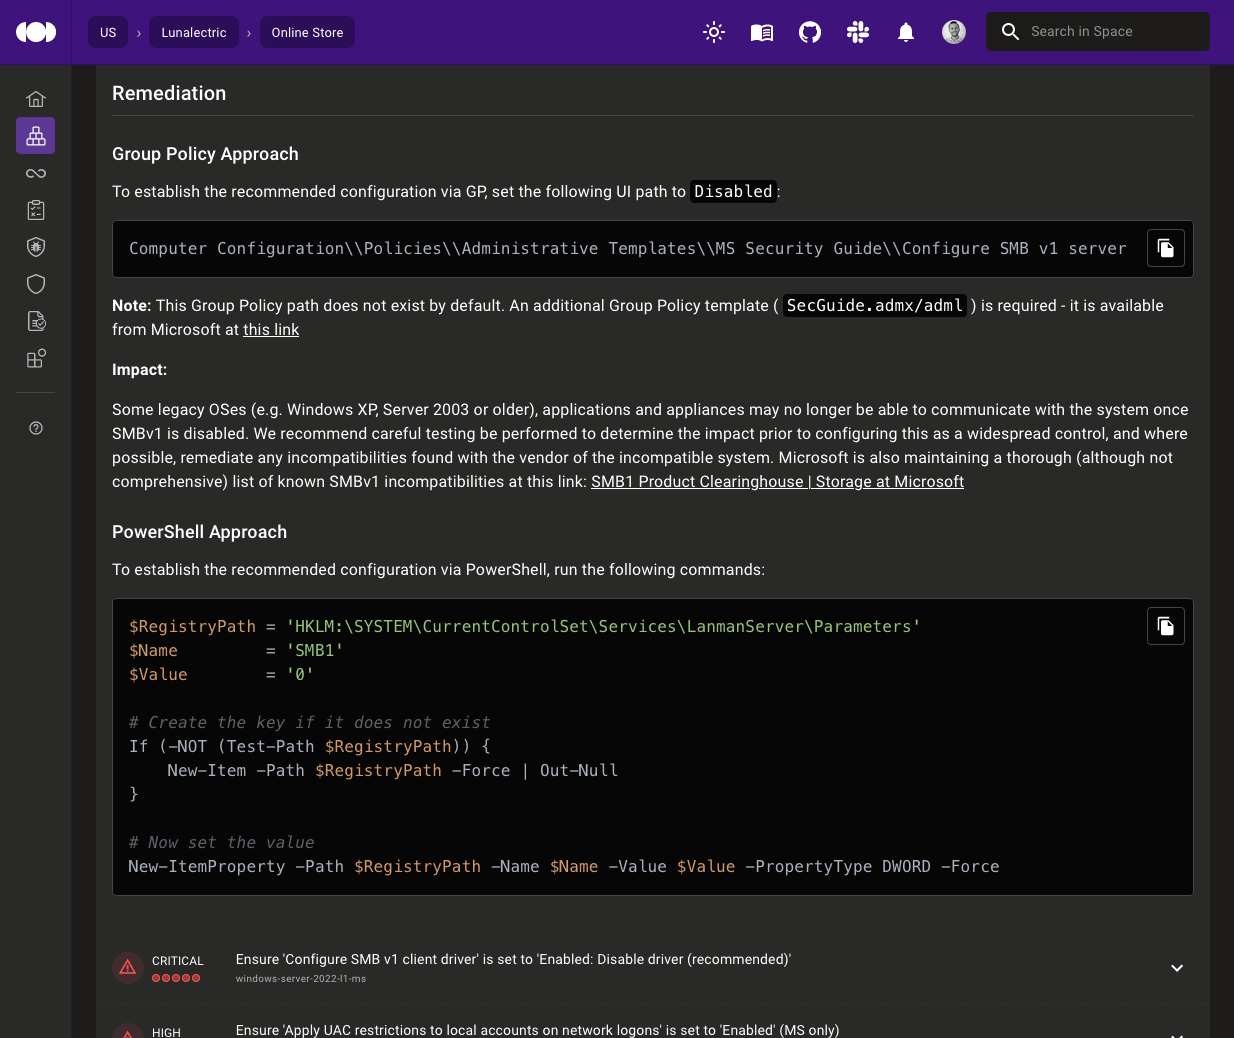This screenshot has height=1038, width=1234.
Task: Click the Help question mark icon
Action: tap(36, 427)
